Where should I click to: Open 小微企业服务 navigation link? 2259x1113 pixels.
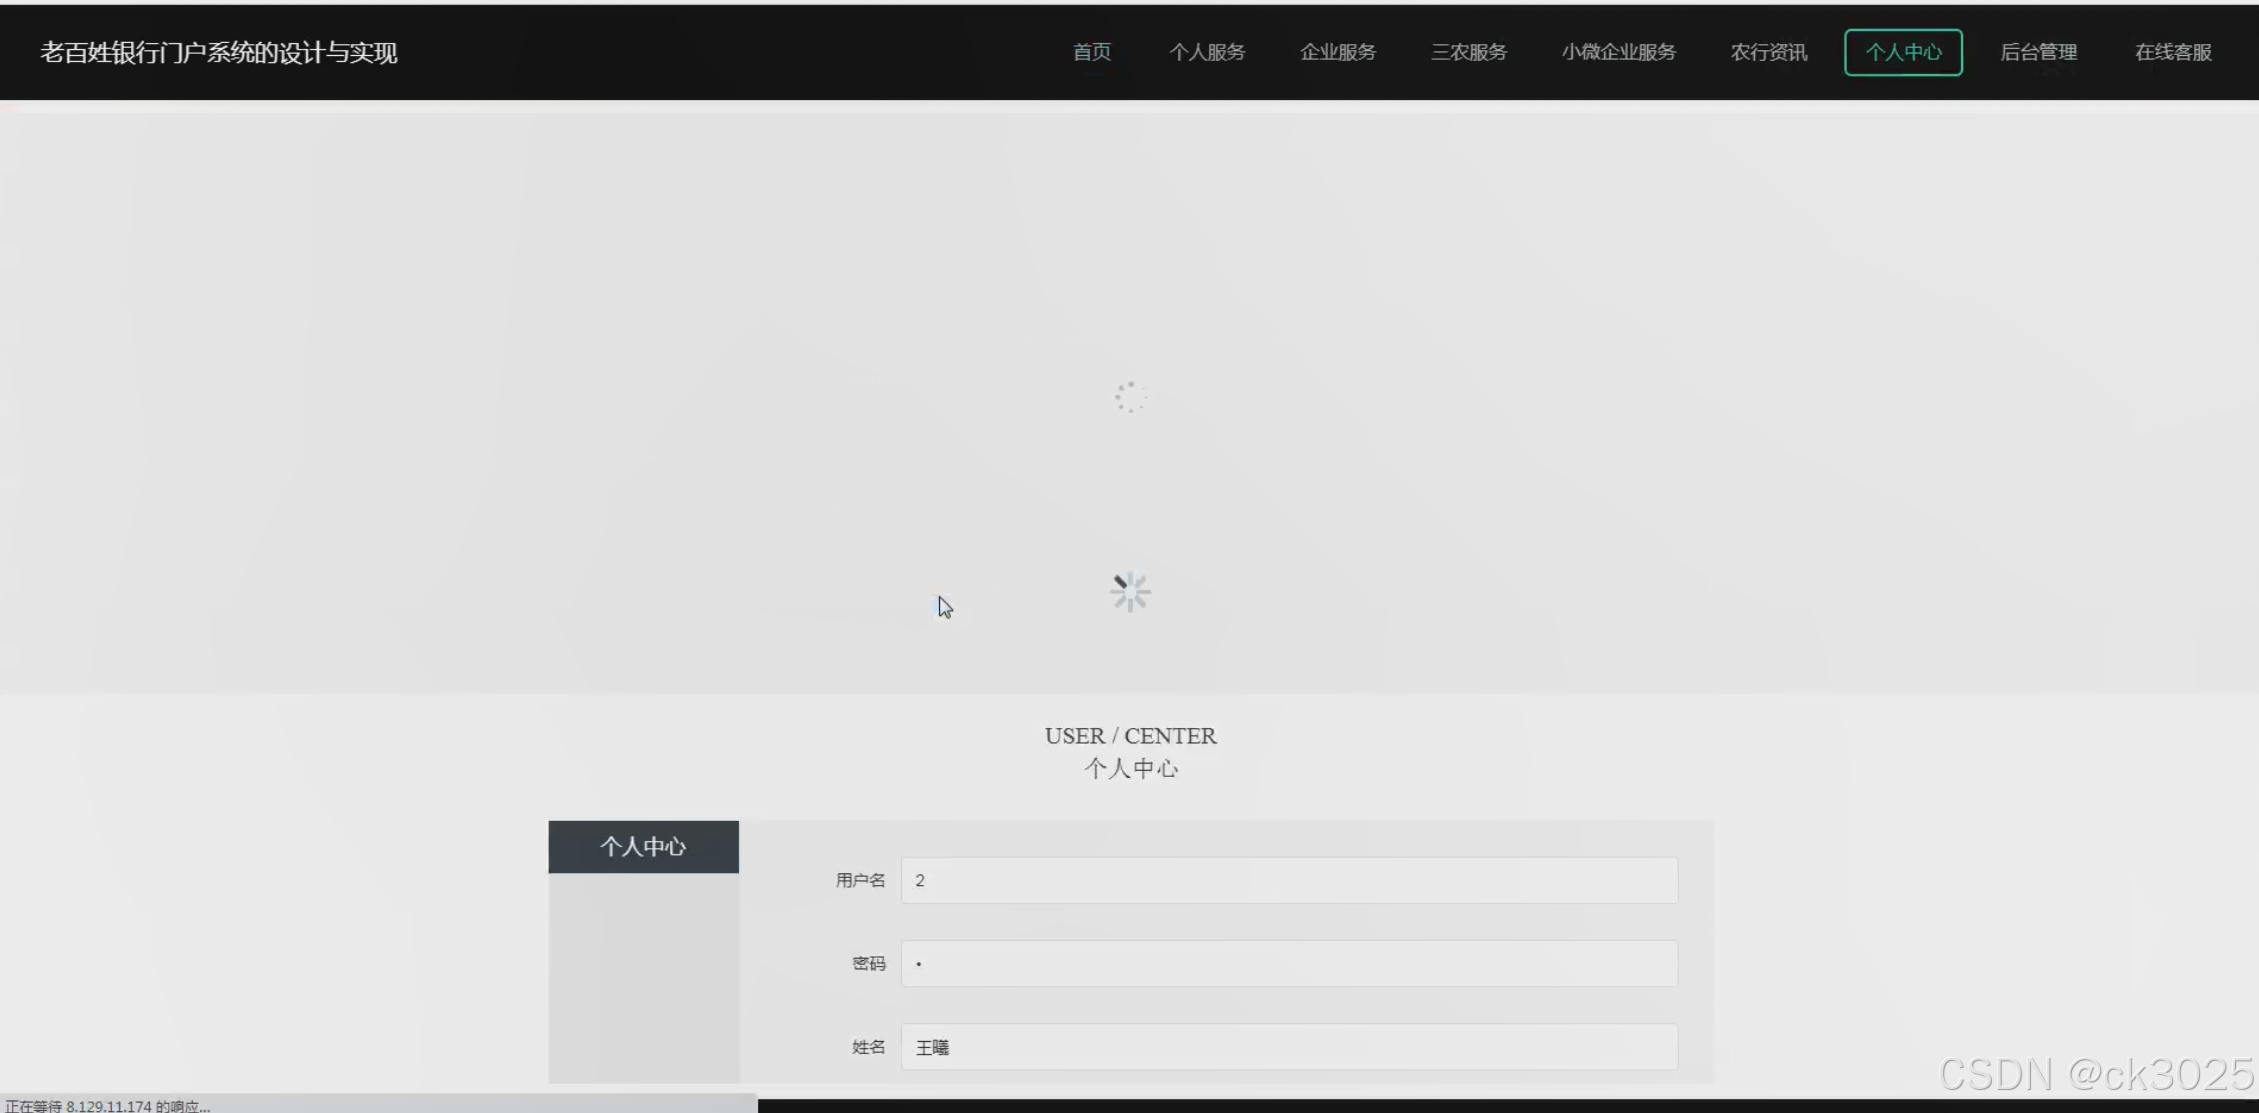click(x=1618, y=52)
